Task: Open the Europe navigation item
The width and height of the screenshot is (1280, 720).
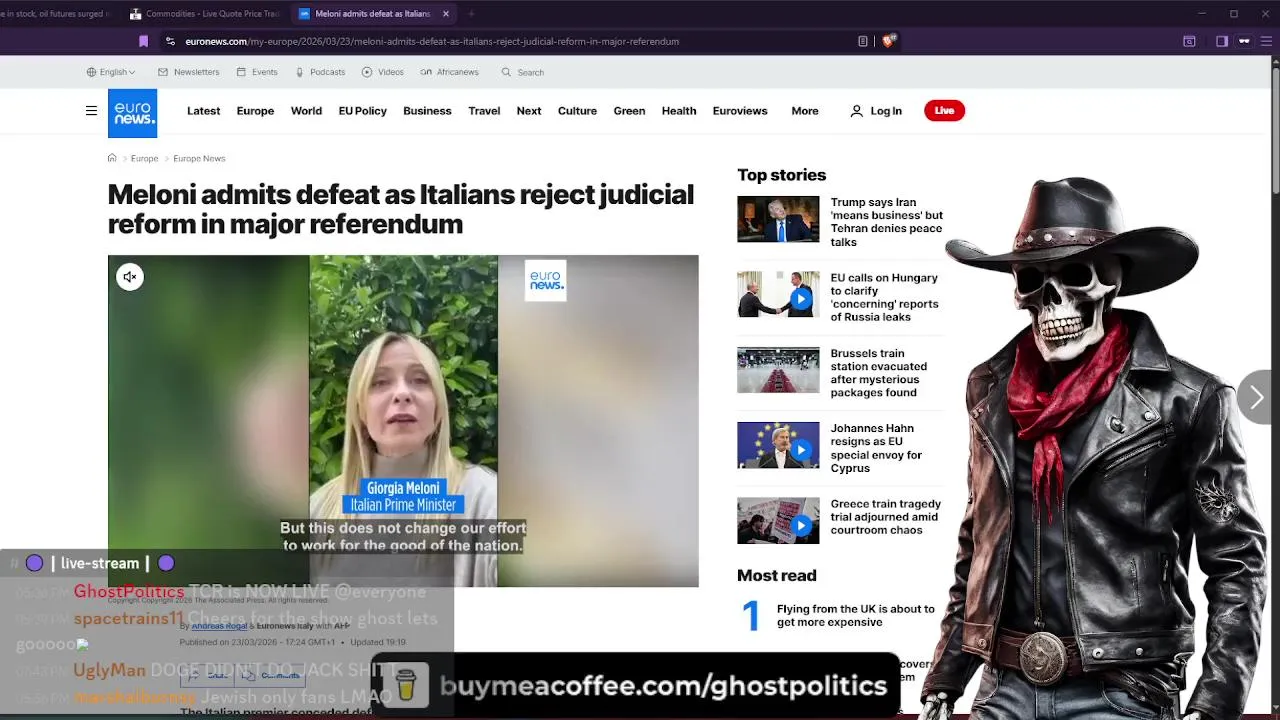Action: tap(255, 111)
